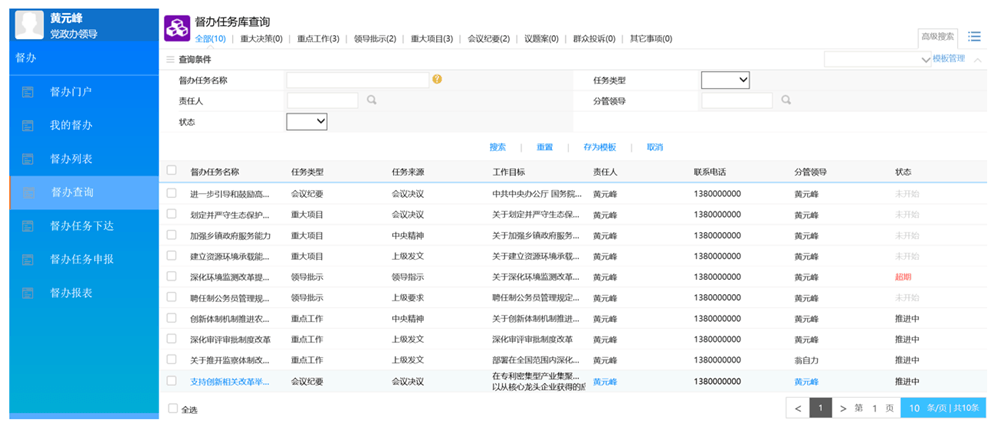Select the table header checkbox
Image resolution: width=1000 pixels, height=429 pixels.
(x=172, y=171)
